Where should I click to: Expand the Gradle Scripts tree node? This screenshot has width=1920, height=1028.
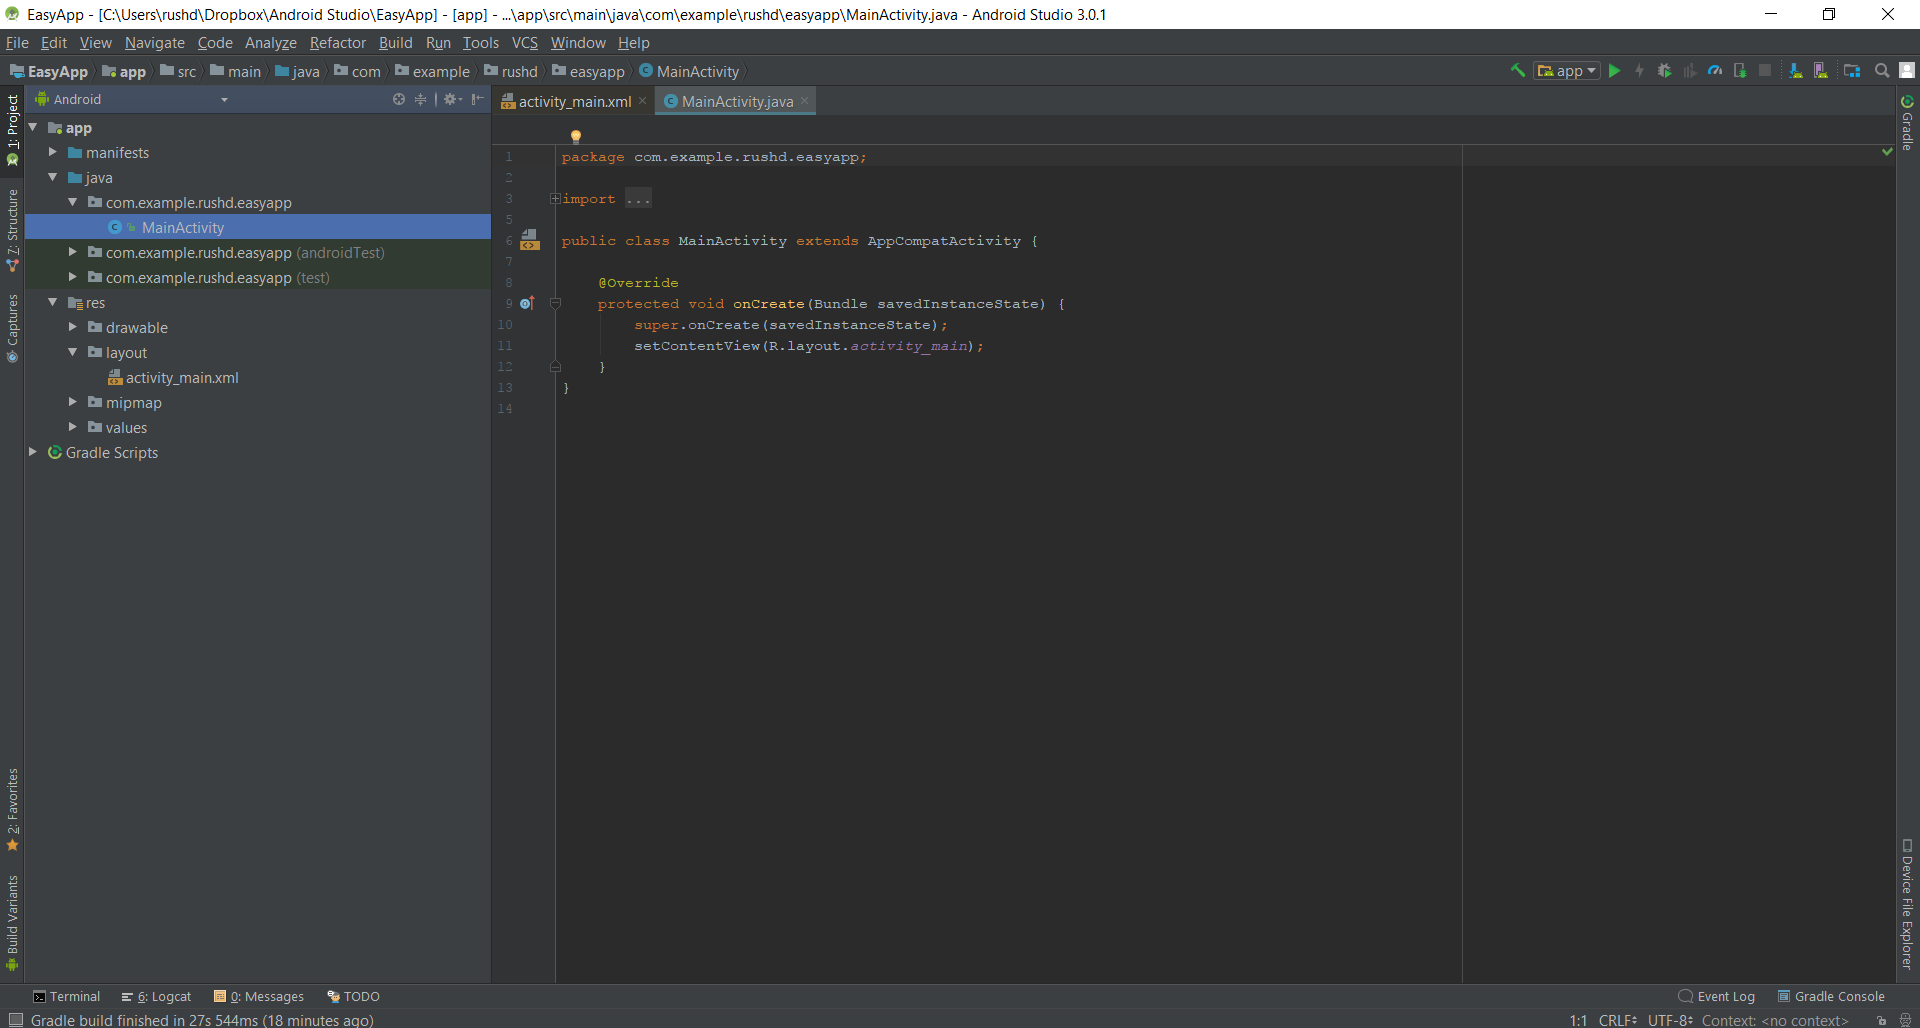click(x=33, y=453)
